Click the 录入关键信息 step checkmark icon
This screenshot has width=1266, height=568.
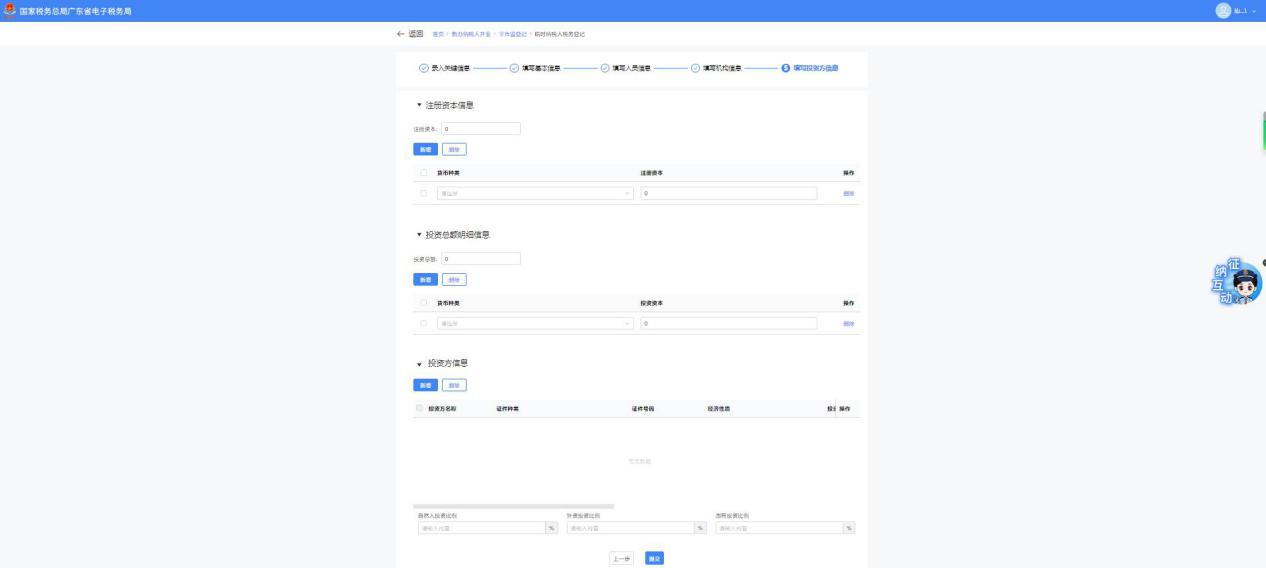(423, 68)
